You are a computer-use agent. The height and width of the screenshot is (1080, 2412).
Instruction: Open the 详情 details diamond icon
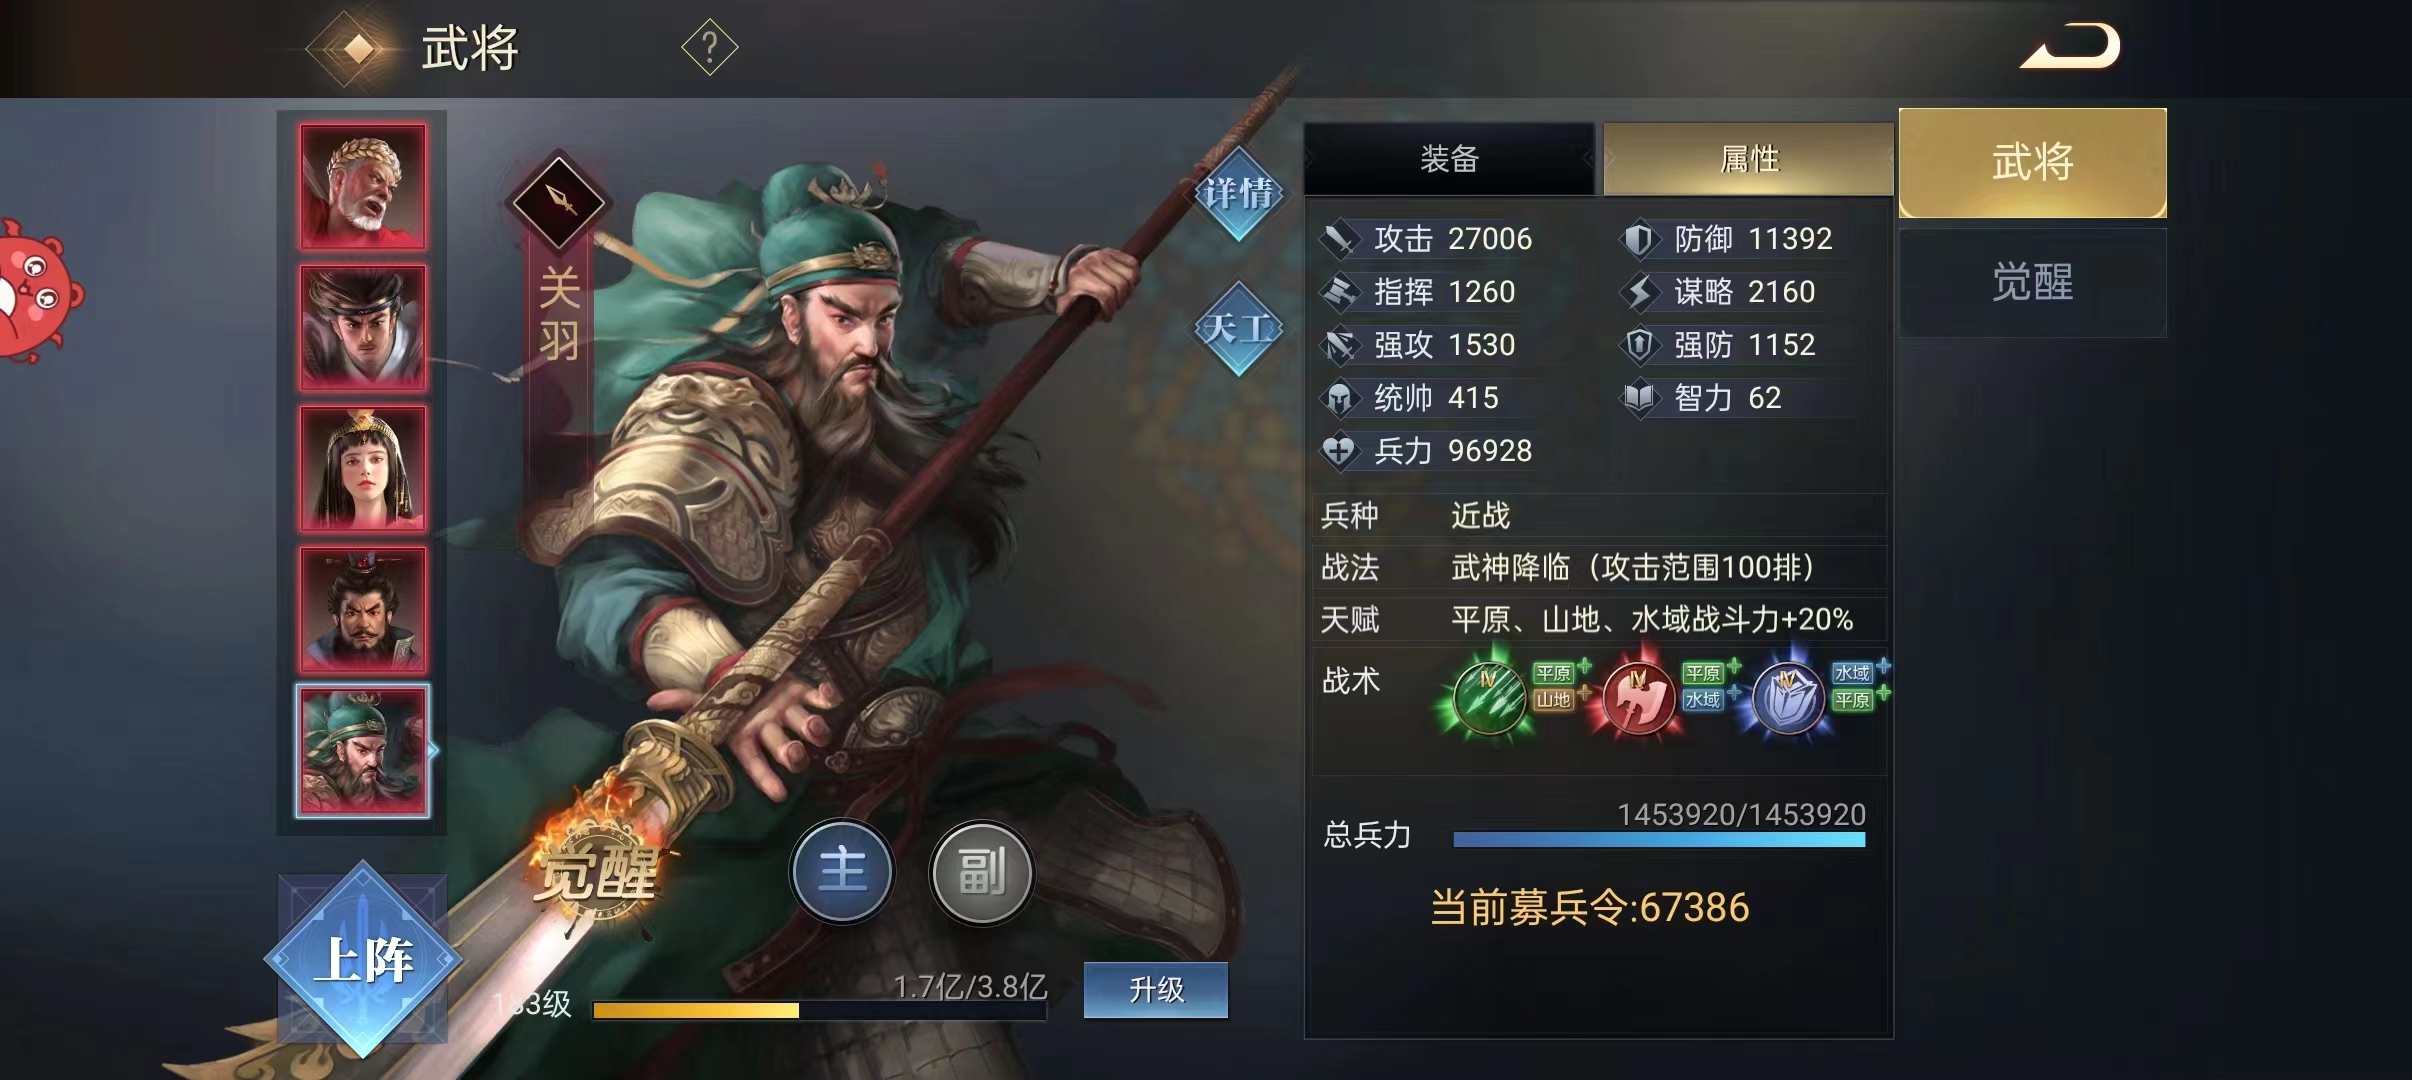pyautogui.click(x=1238, y=192)
